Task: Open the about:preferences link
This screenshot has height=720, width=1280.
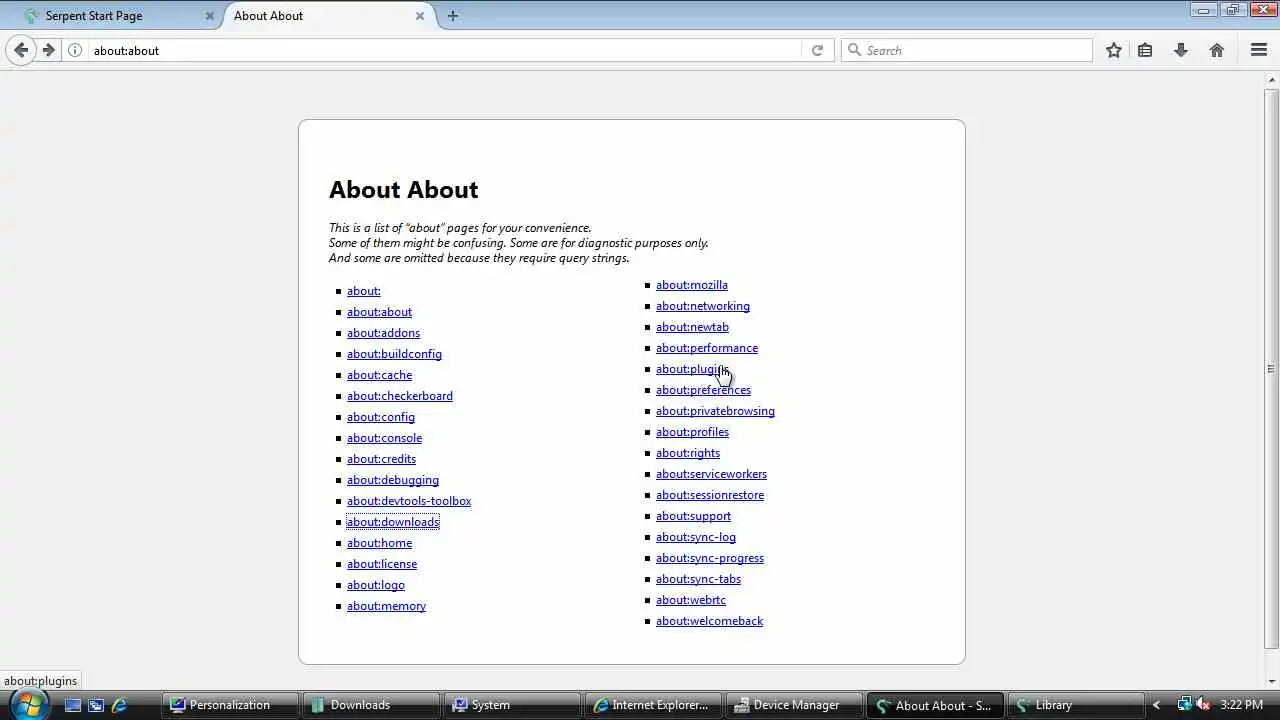Action: coord(703,390)
